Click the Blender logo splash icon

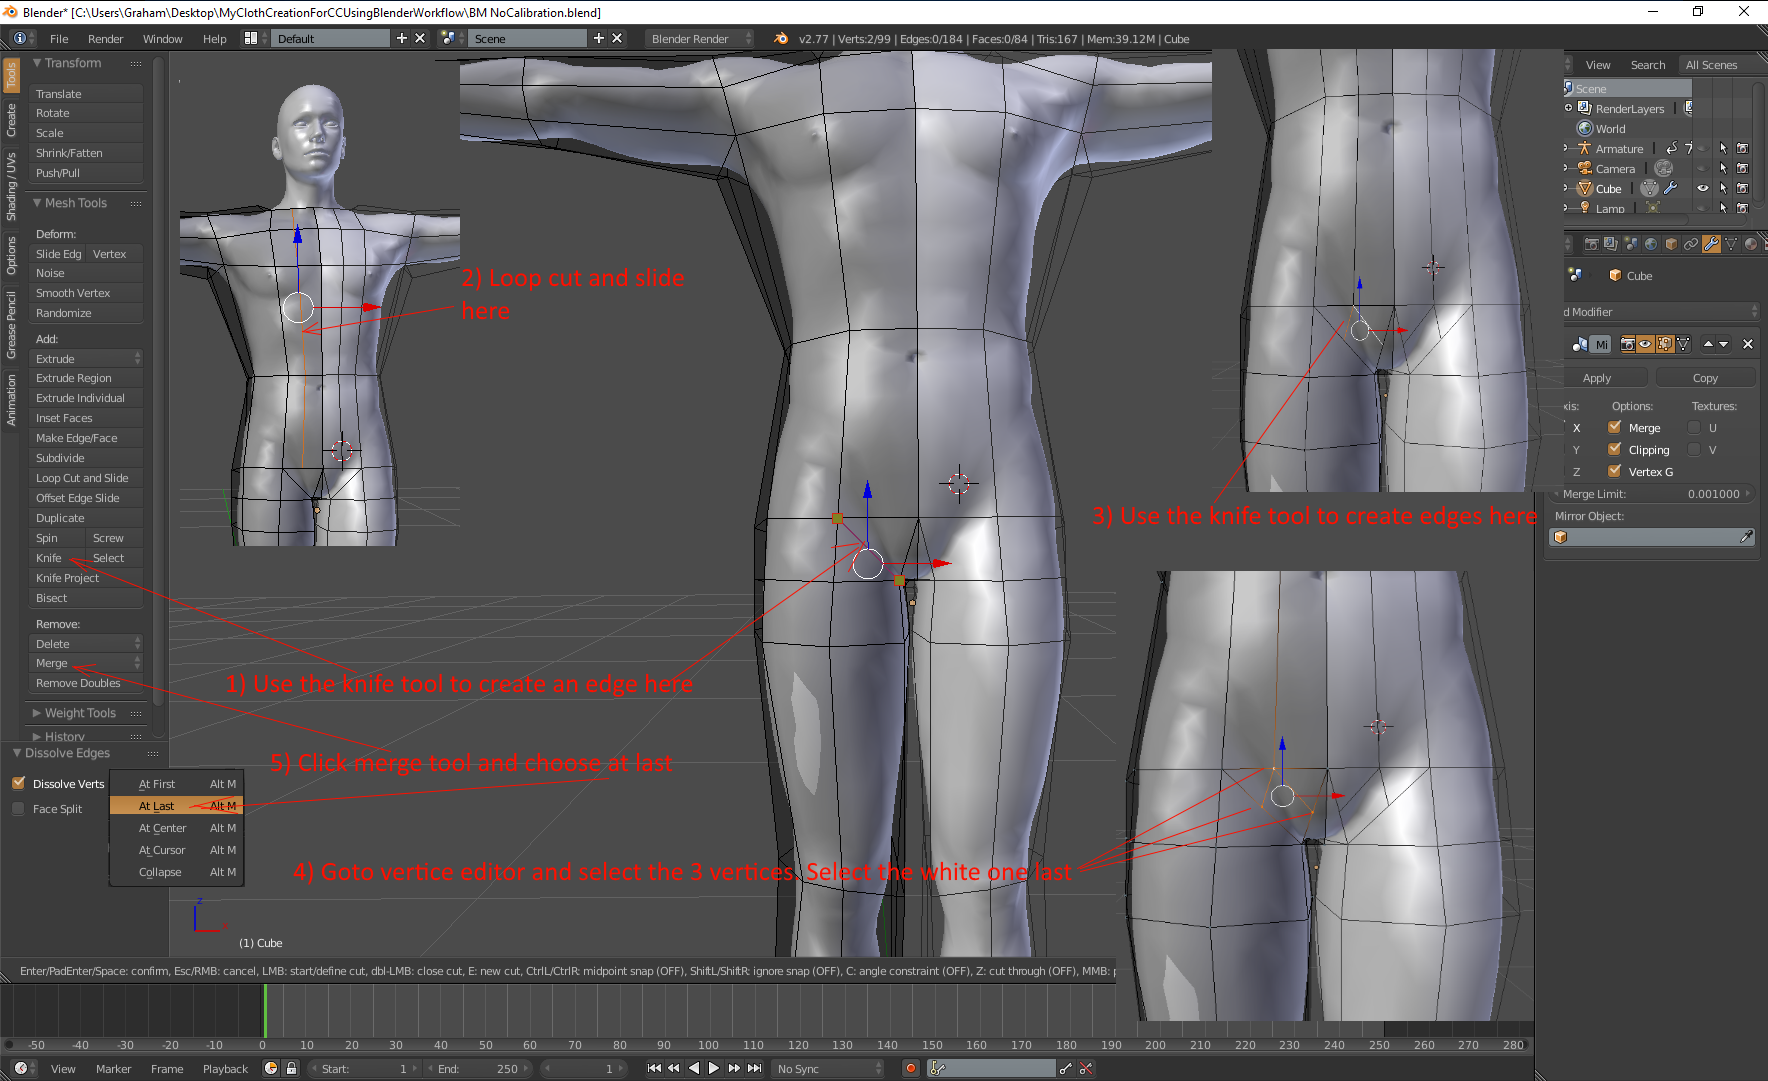click(781, 38)
